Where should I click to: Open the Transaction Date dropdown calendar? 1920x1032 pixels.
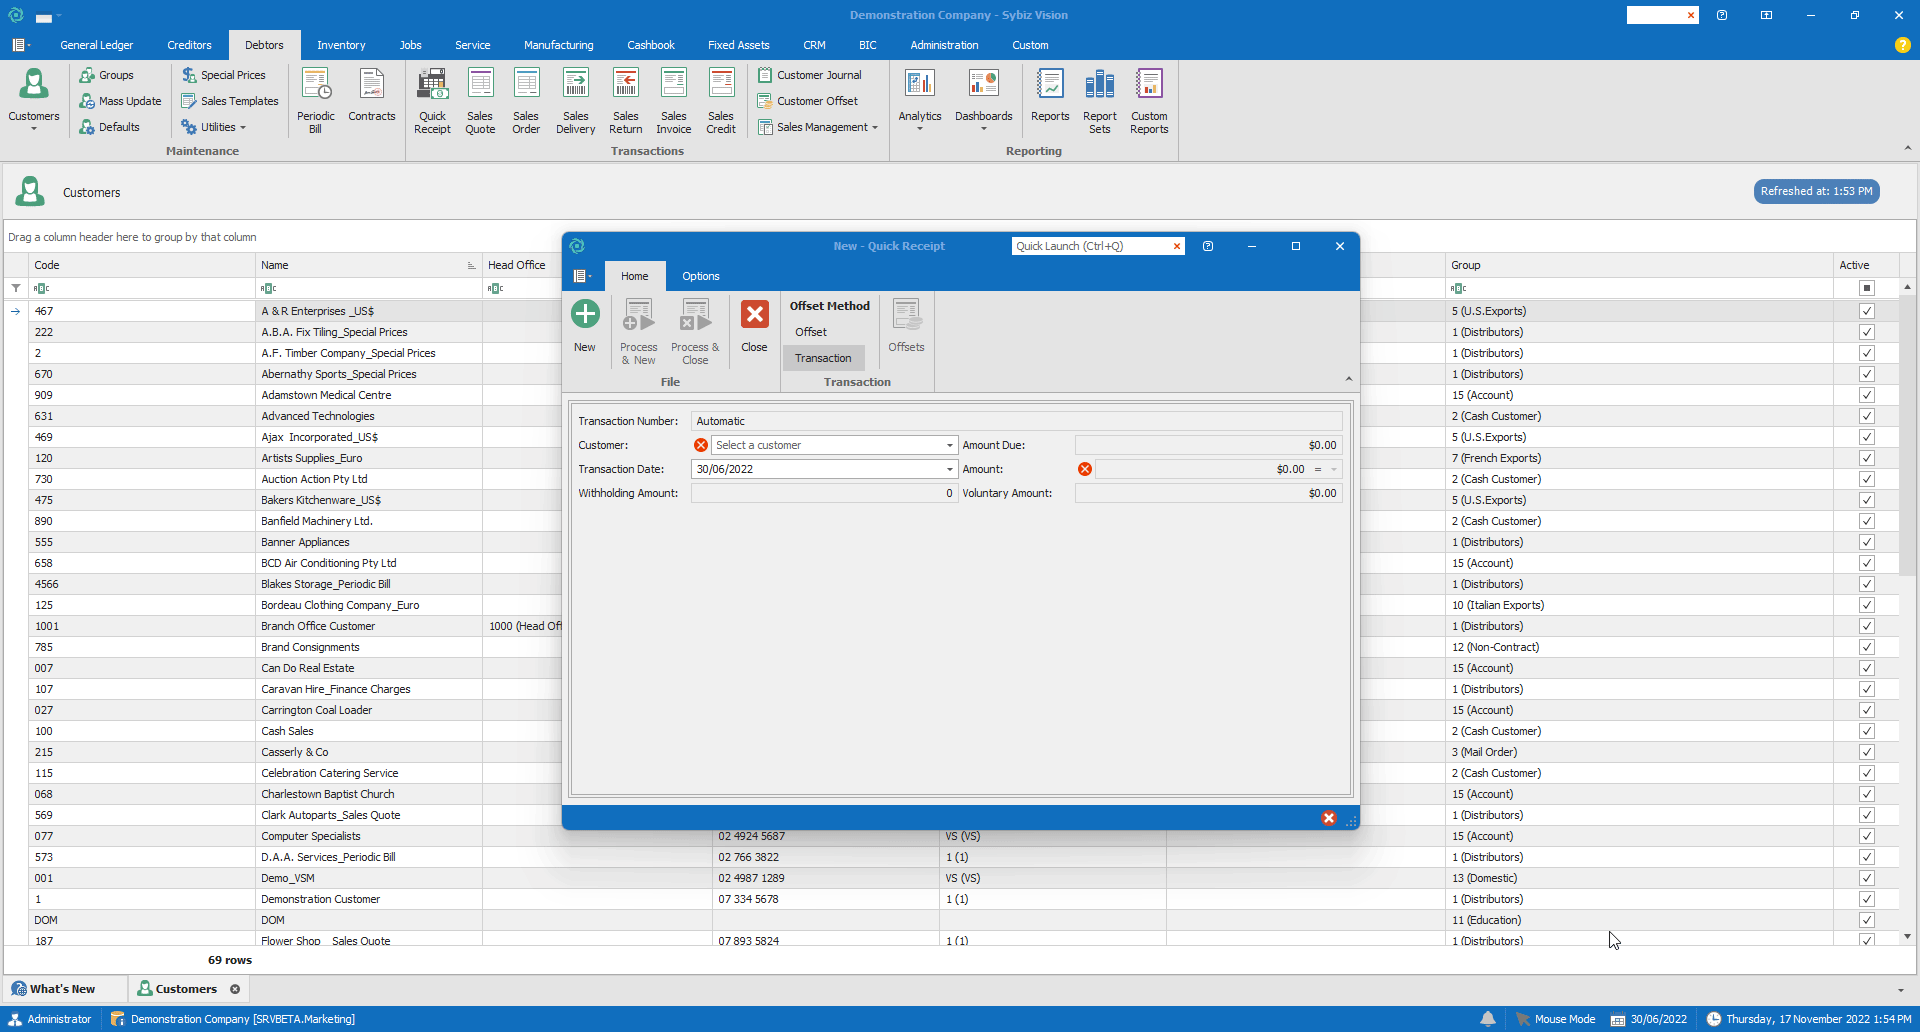point(949,469)
